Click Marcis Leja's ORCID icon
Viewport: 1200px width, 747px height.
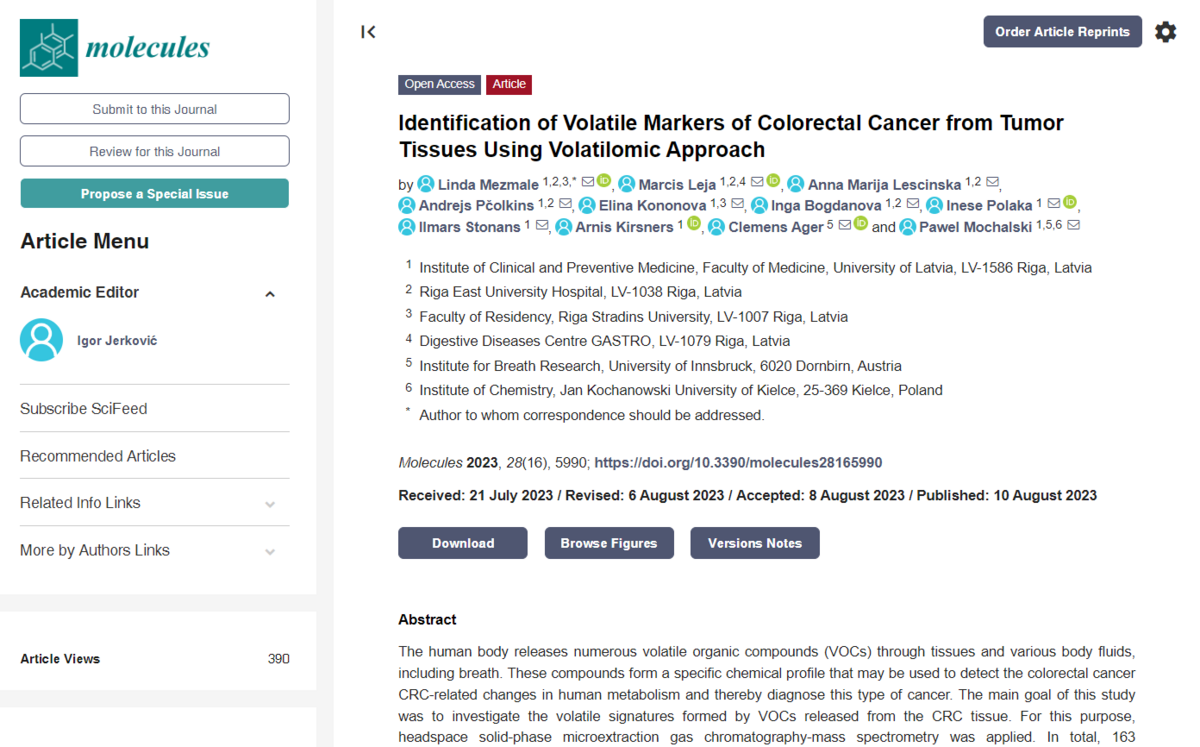coord(773,181)
